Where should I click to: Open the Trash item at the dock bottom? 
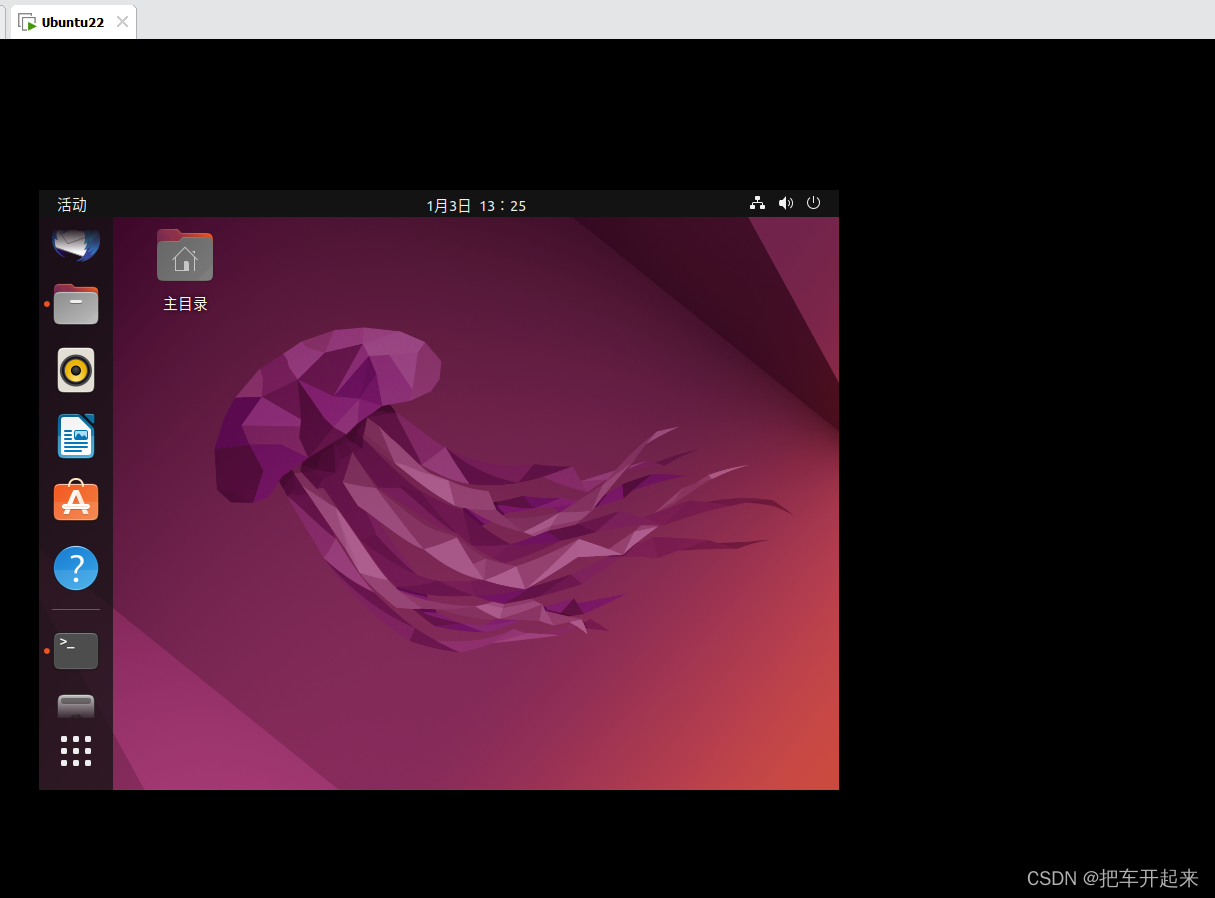click(76, 706)
